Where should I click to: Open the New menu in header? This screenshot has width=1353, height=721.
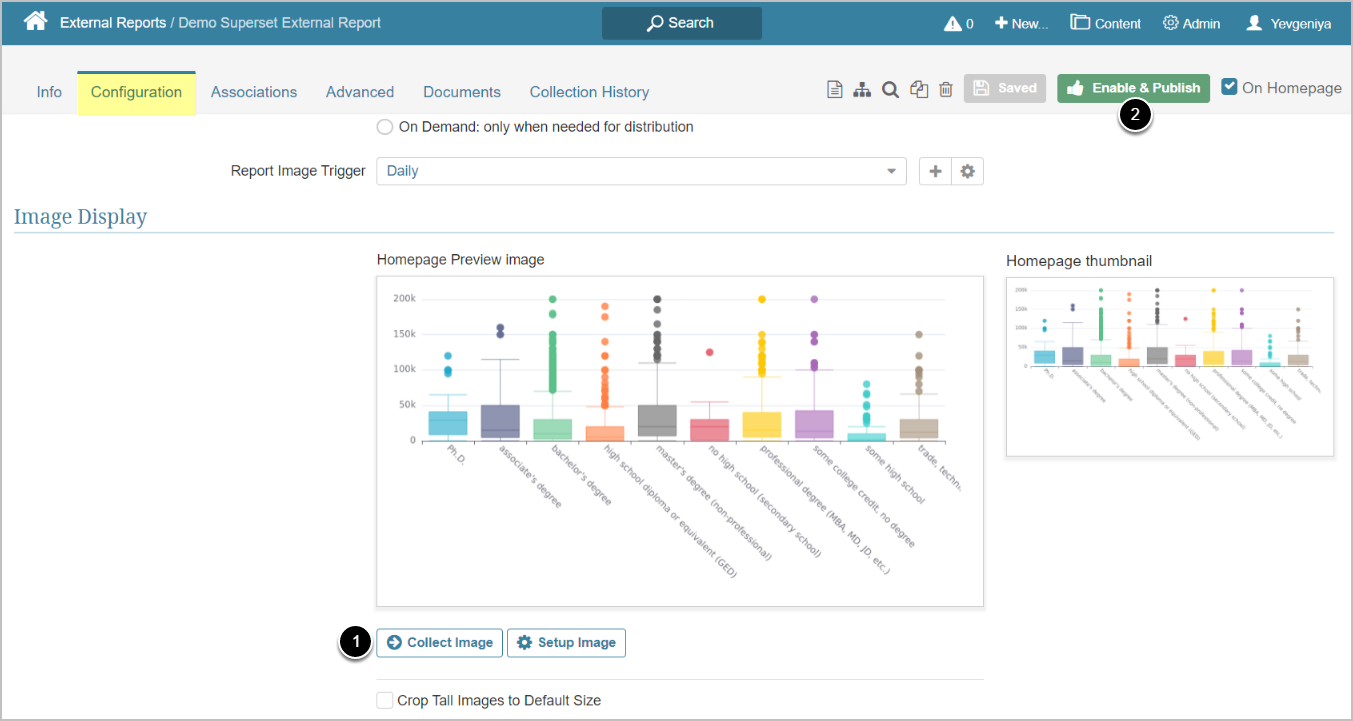(x=1021, y=23)
